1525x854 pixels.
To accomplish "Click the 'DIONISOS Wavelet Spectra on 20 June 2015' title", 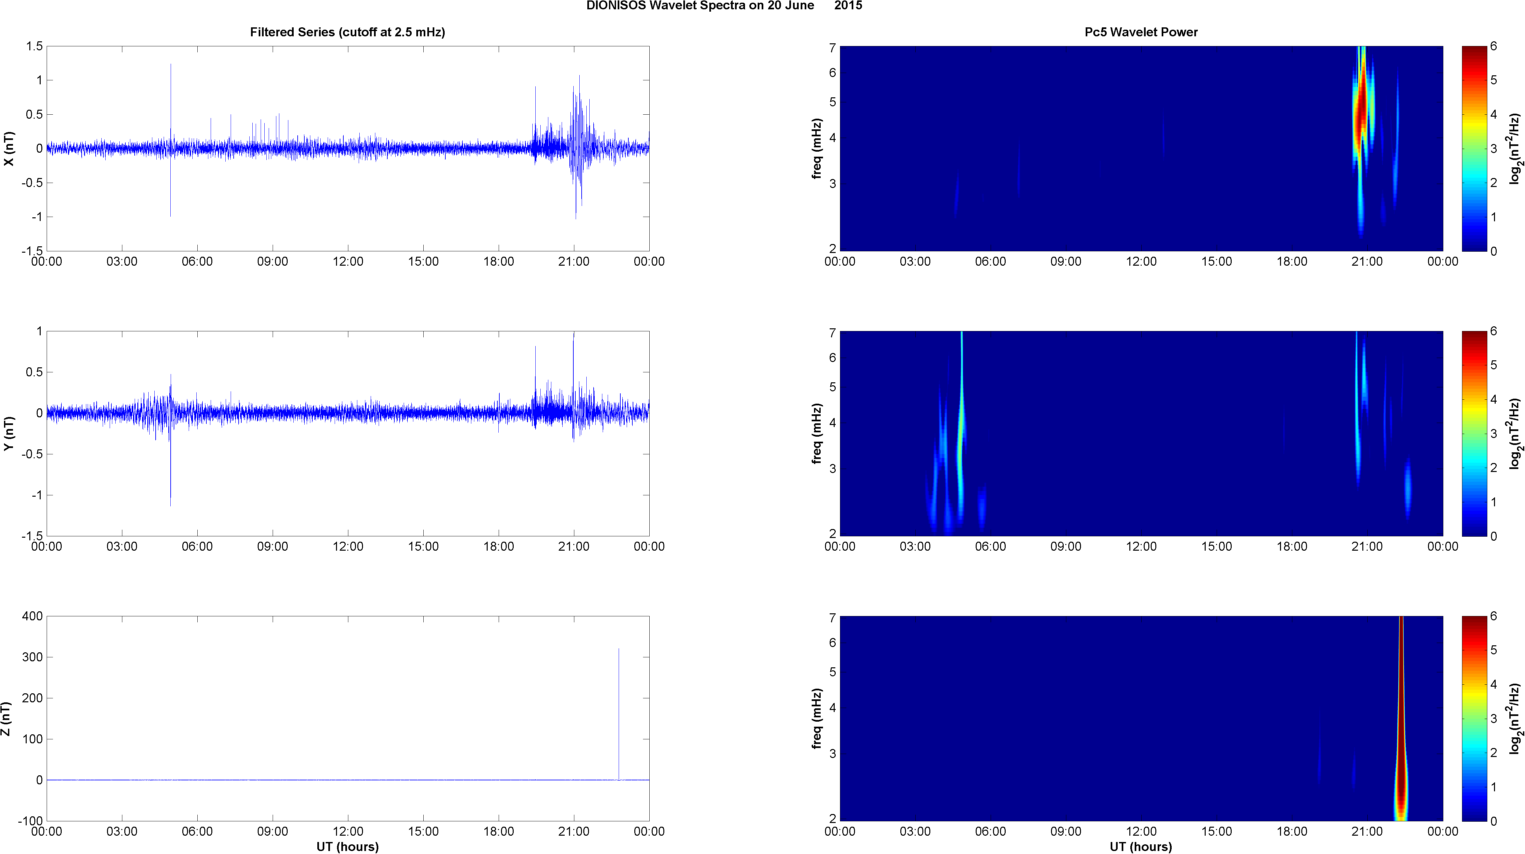I will pyautogui.click(x=724, y=6).
